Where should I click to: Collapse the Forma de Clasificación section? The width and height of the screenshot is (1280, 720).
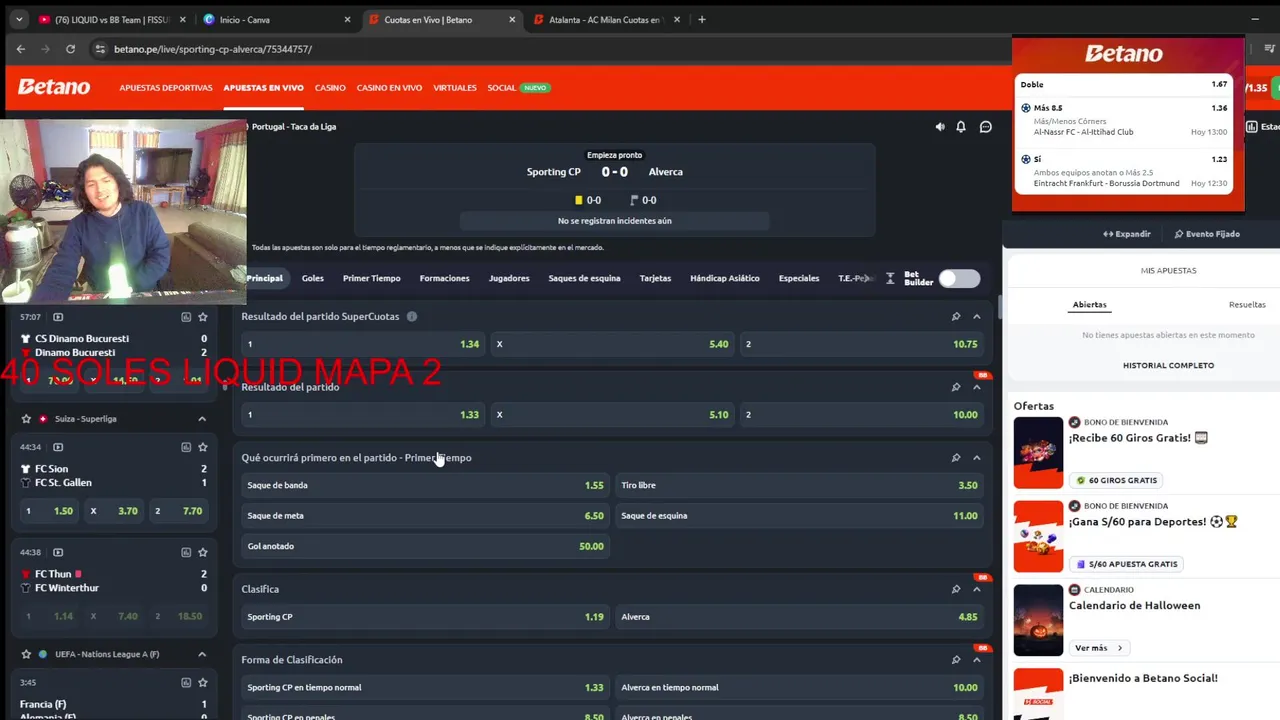tap(977, 660)
